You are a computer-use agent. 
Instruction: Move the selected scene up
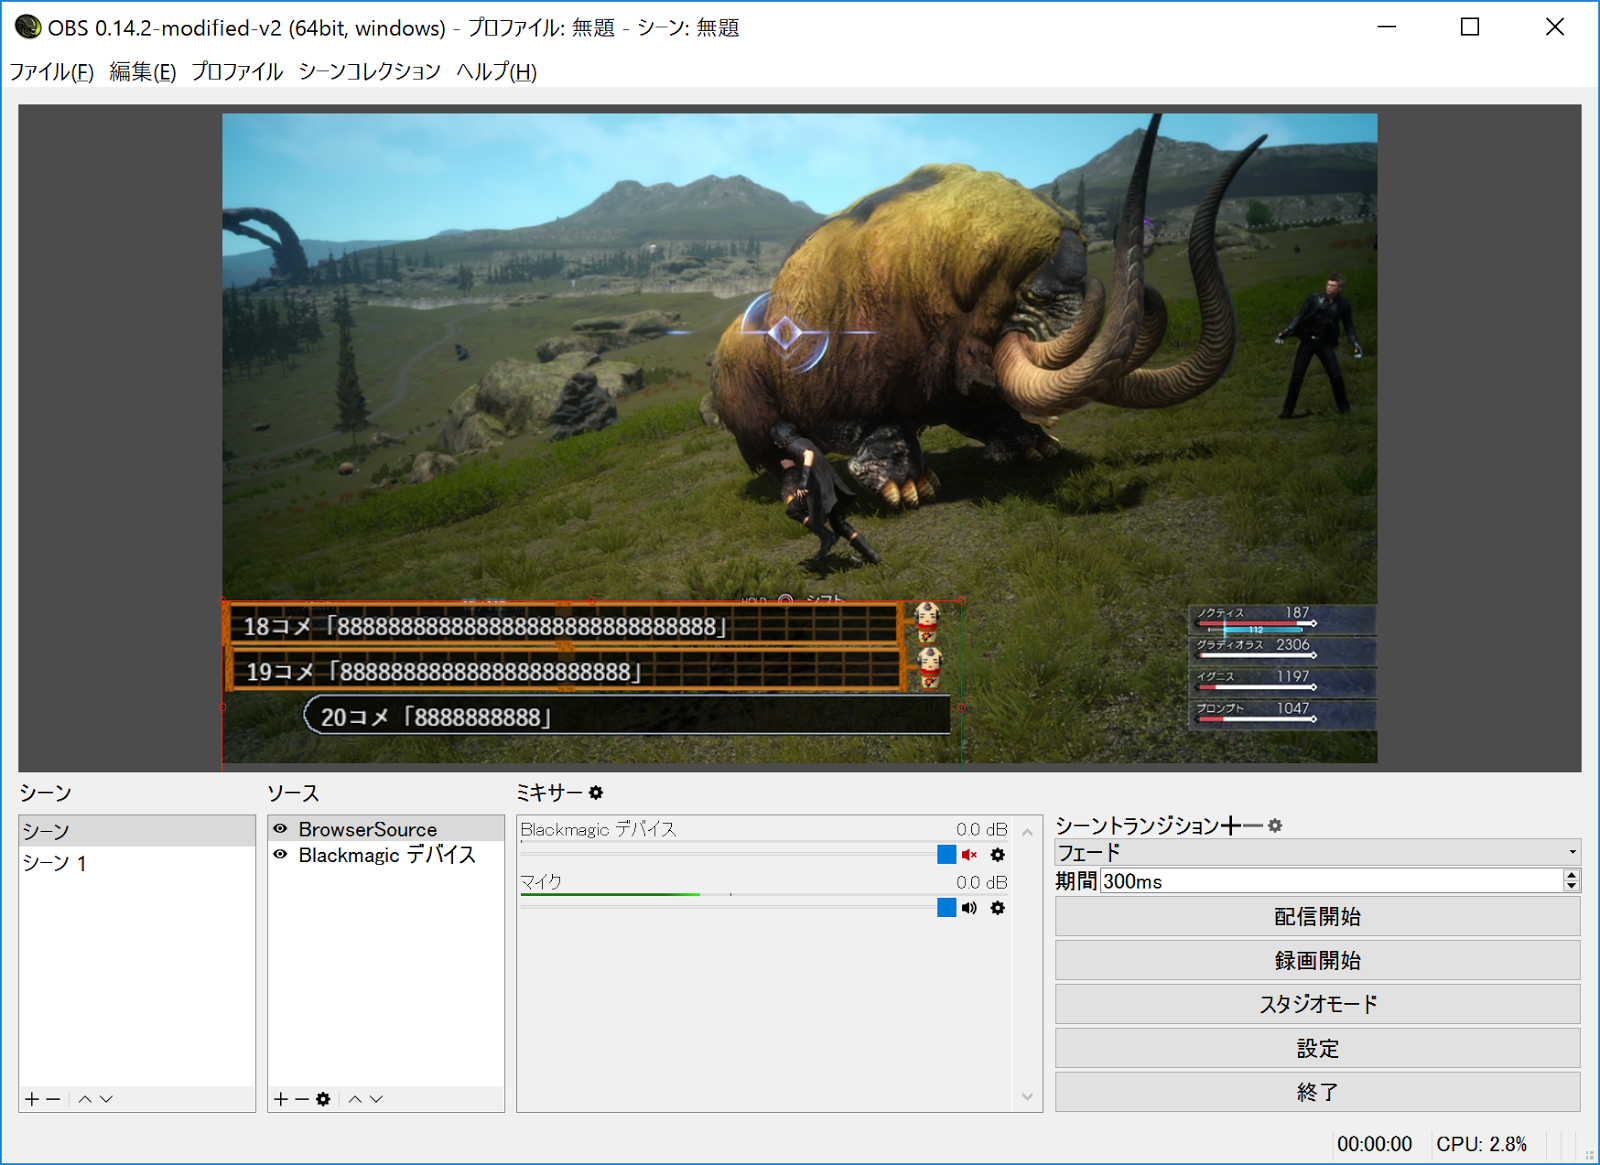pyautogui.click(x=85, y=1099)
